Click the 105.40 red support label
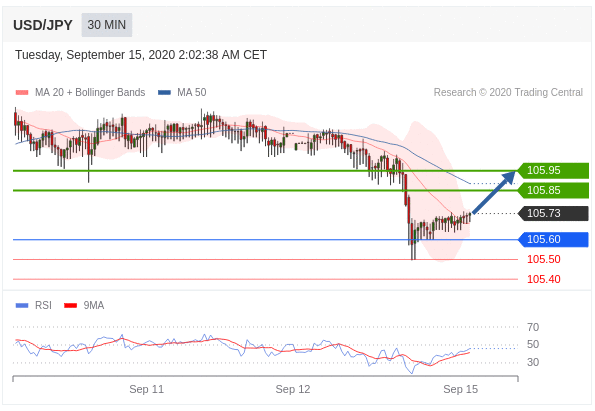The height and width of the screenshot is (411, 595). pos(544,279)
